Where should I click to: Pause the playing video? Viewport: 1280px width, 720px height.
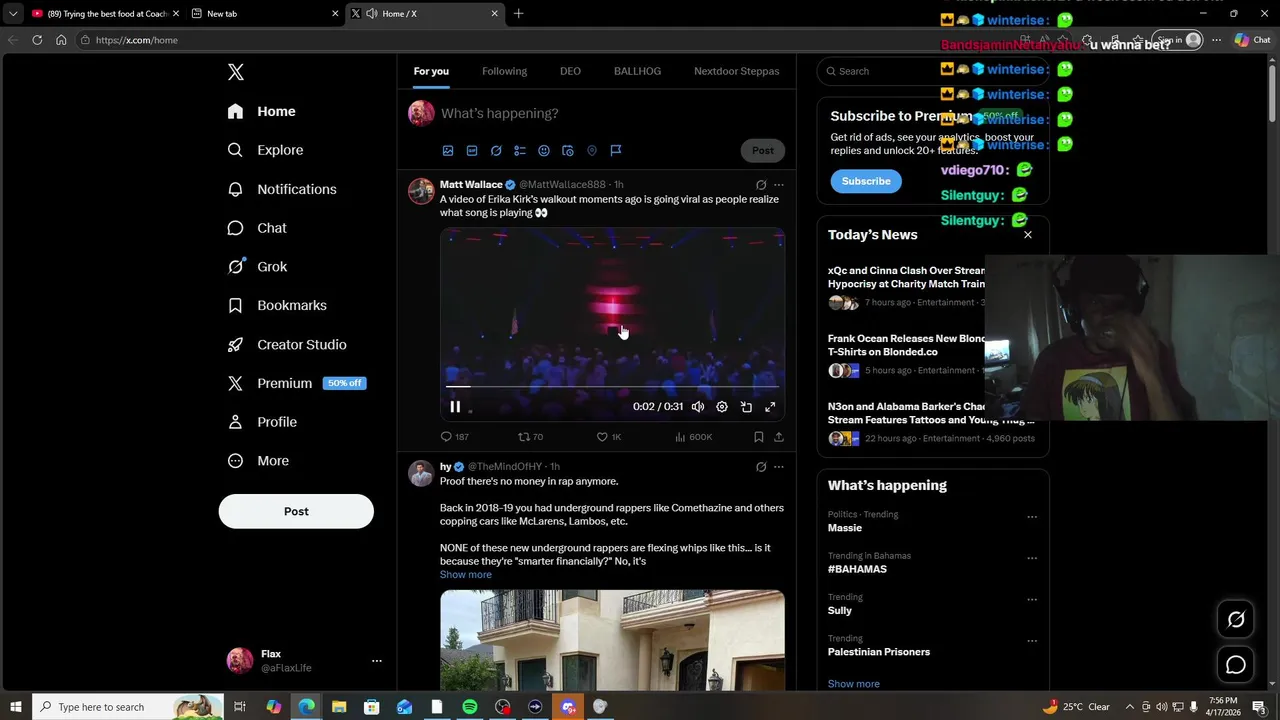(x=455, y=407)
